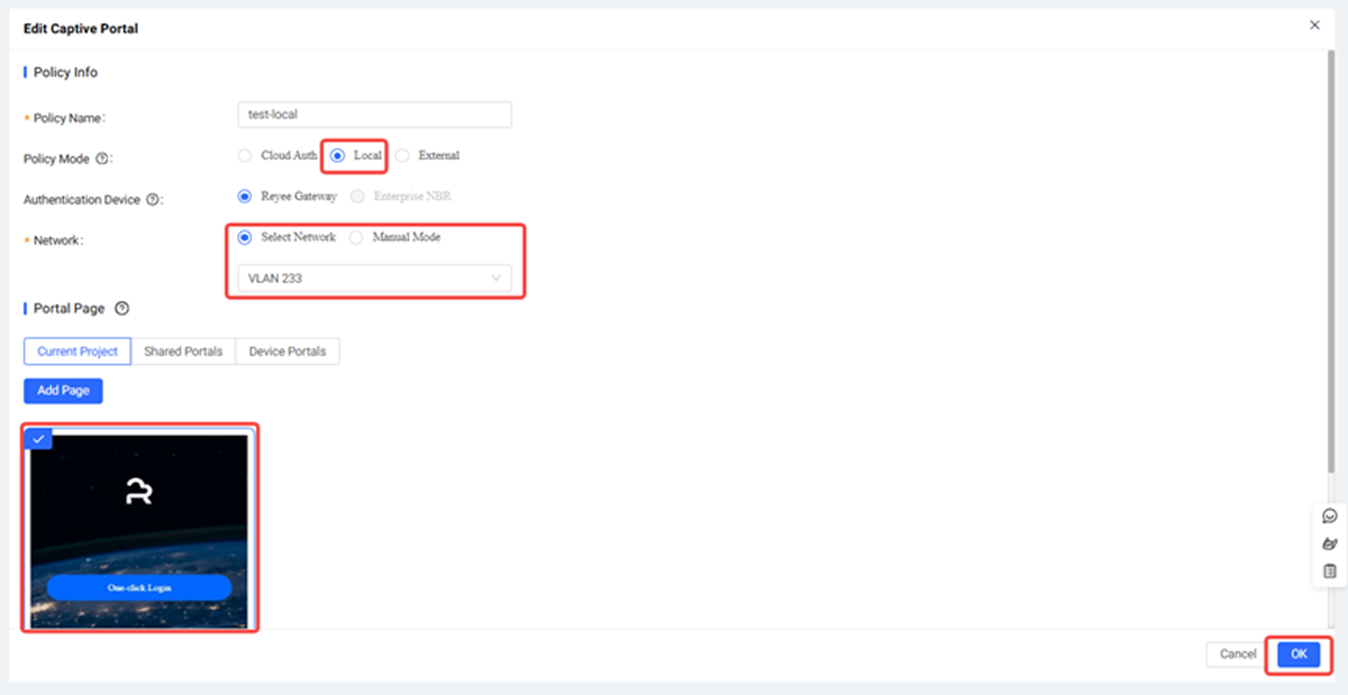Open the Device Portals tab
Viewport: 1348px width, 695px height.
click(287, 352)
